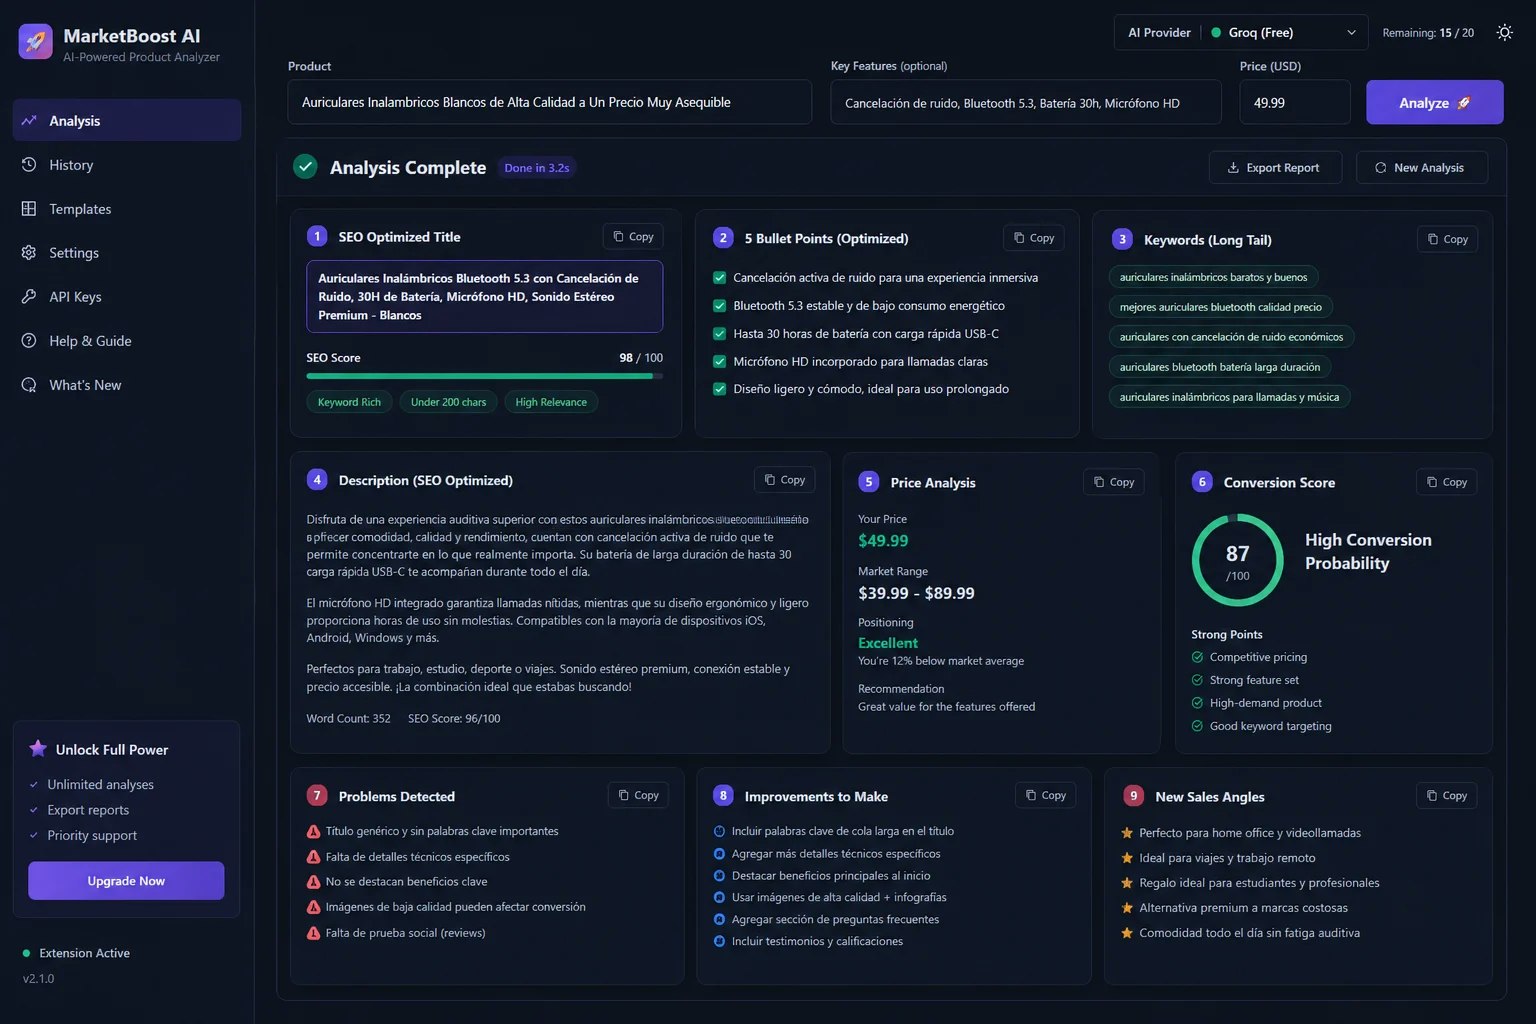Viewport: 1536px width, 1024px height.
Task: Click the Export Report button
Action: (1273, 168)
